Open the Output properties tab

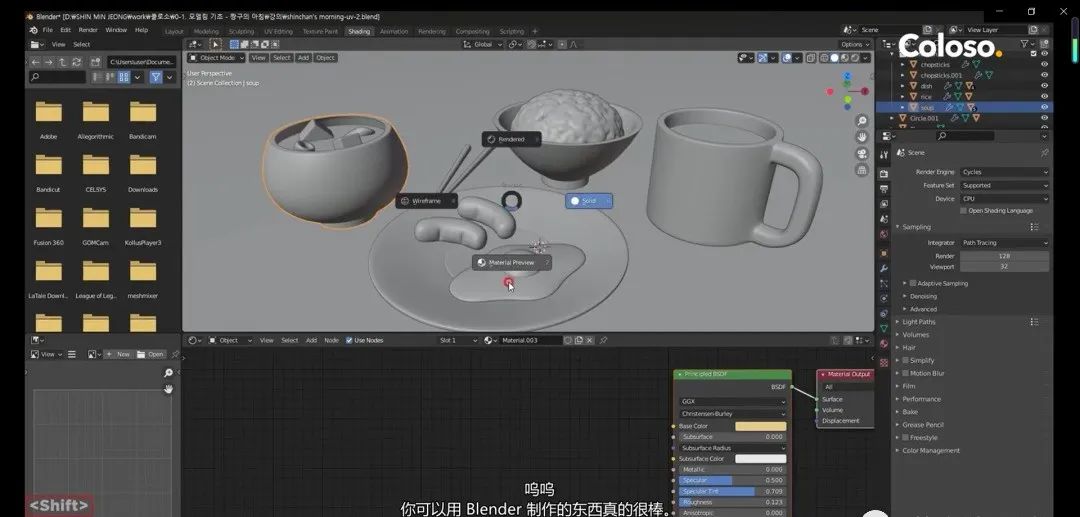point(884,189)
